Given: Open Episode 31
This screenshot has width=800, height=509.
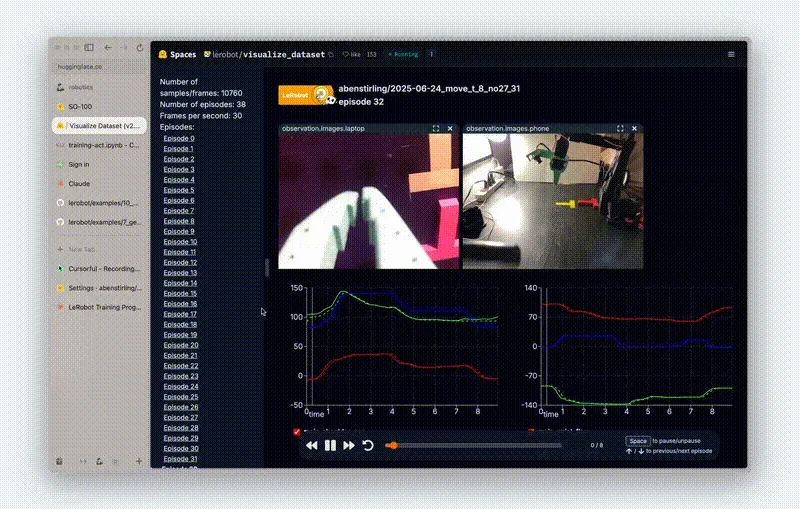Looking at the screenshot, I should coord(180,459).
